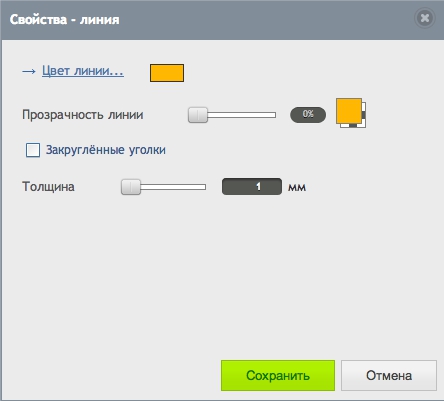Click the Сохранить button
The height and width of the screenshot is (401, 444).
click(278, 375)
